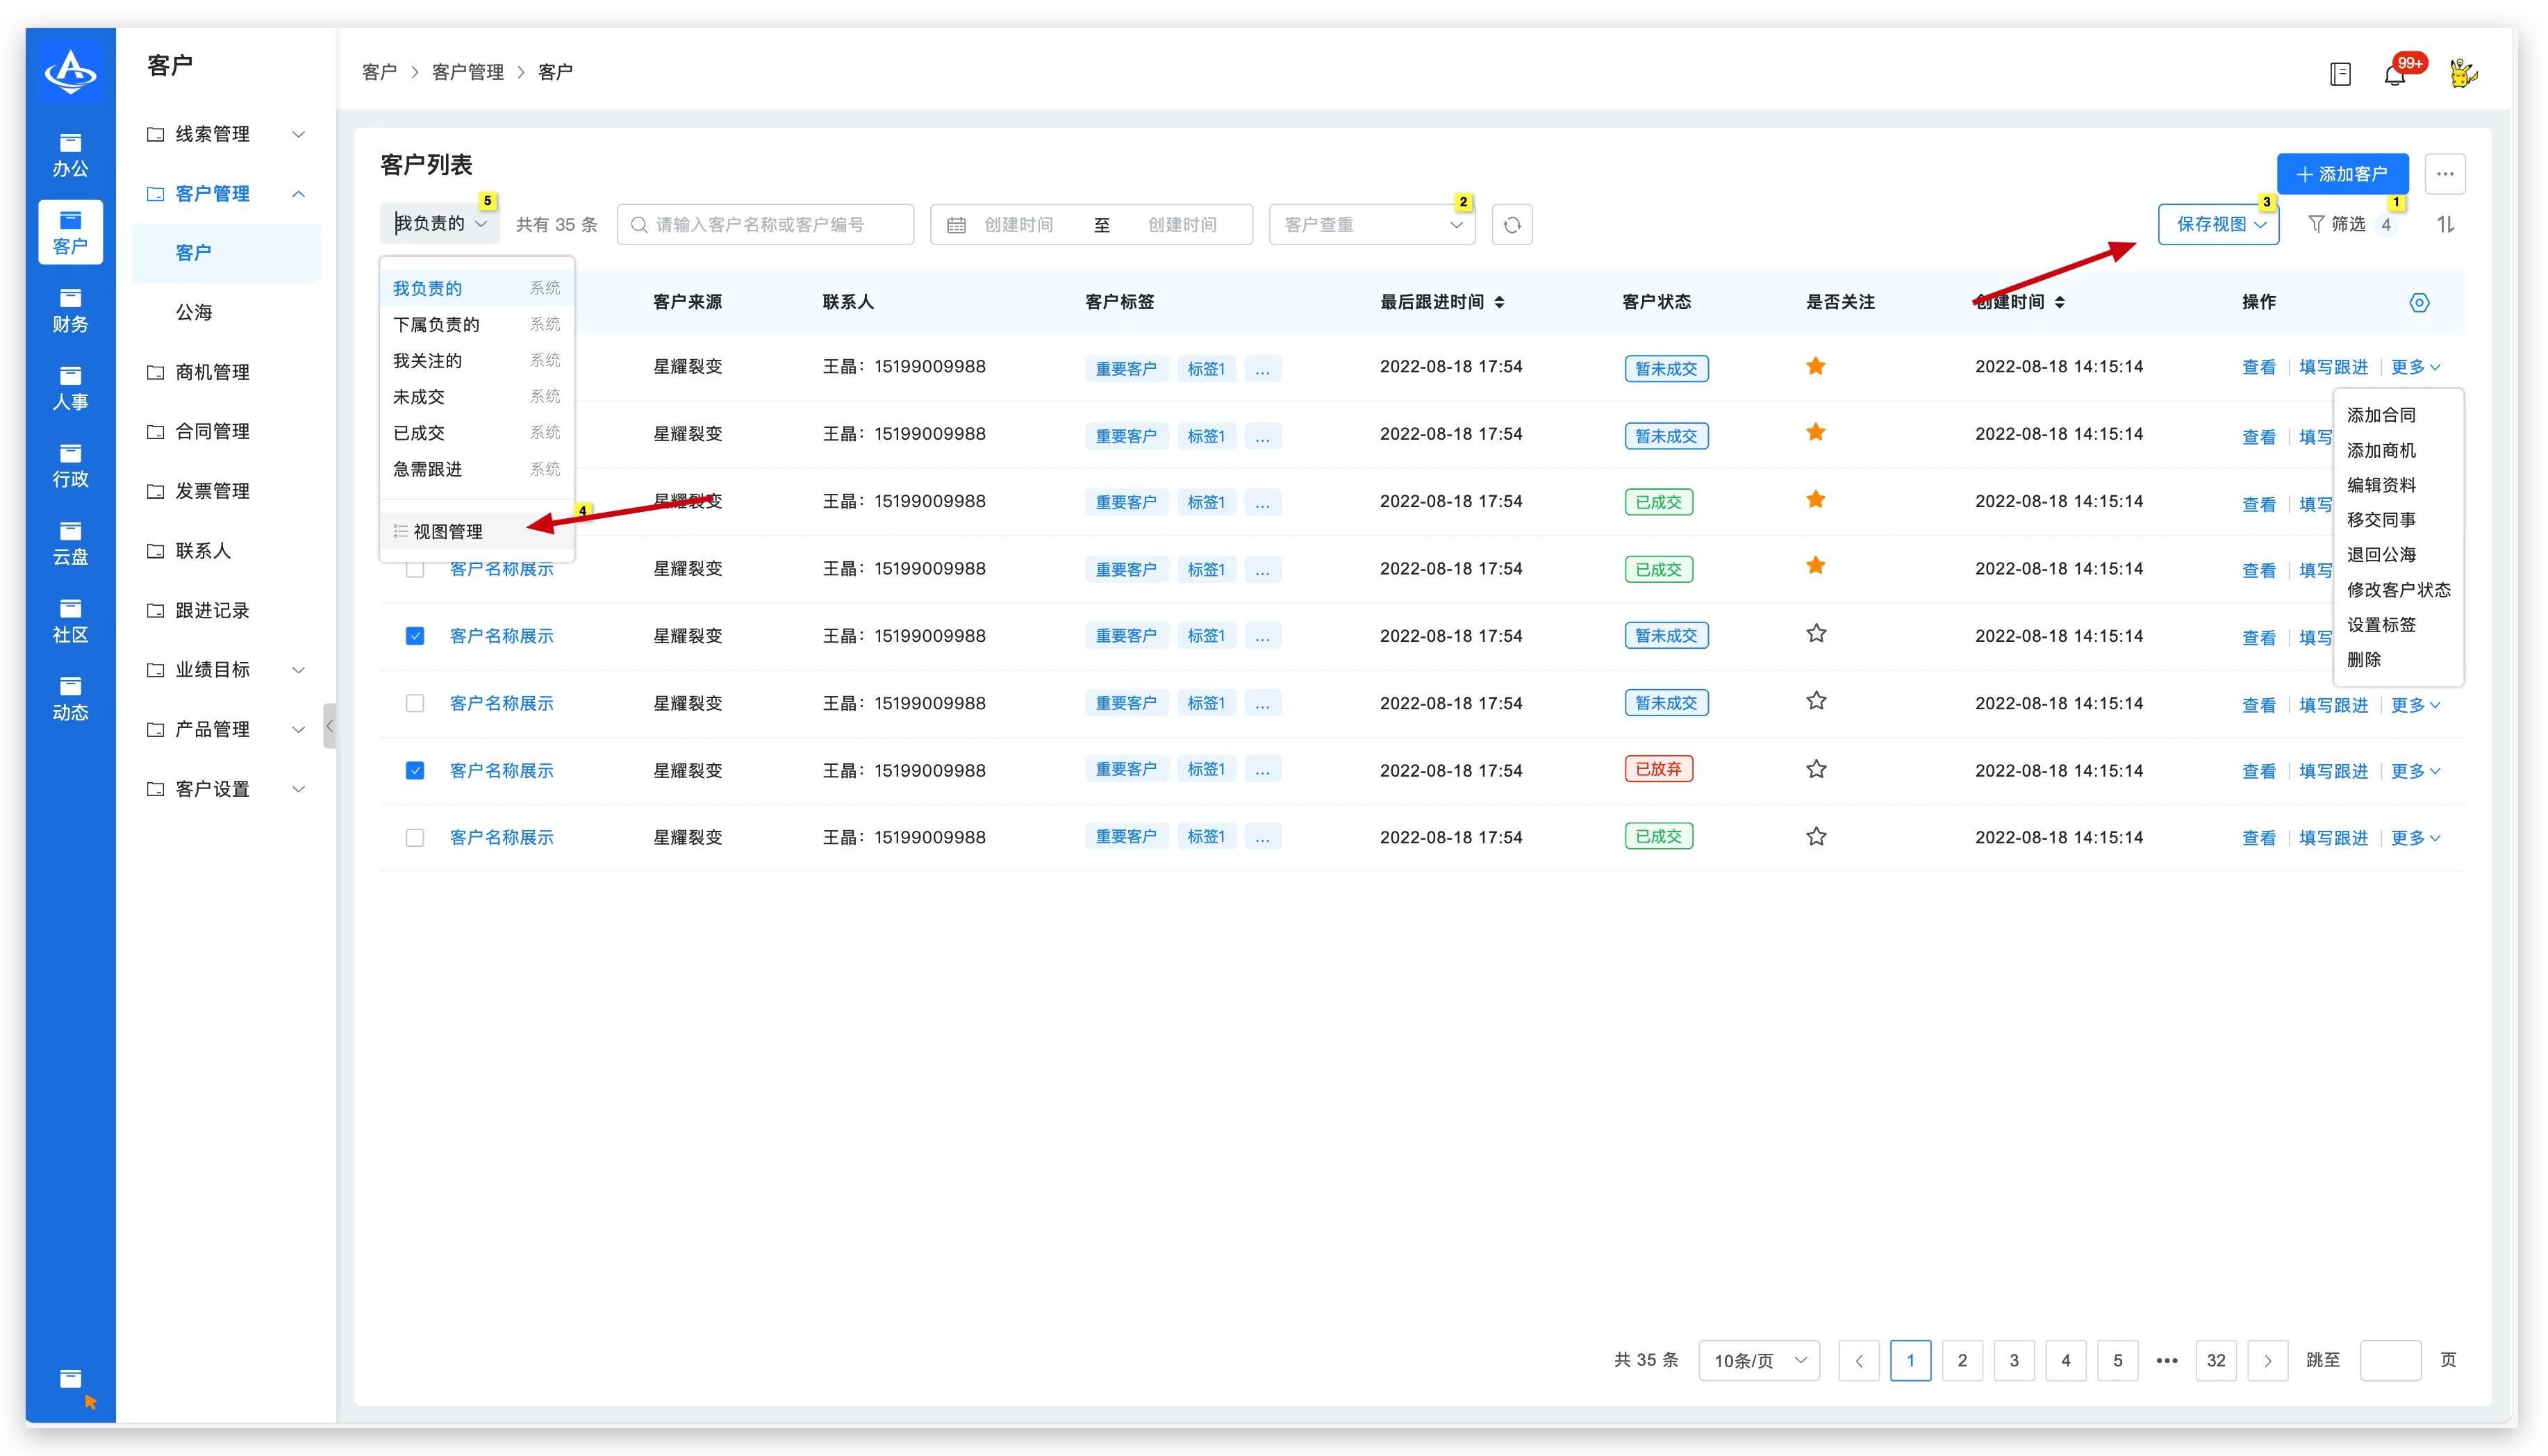Open the 办公 module in sidebar
The width and height of the screenshot is (2548, 1456).
pyautogui.click(x=70, y=155)
